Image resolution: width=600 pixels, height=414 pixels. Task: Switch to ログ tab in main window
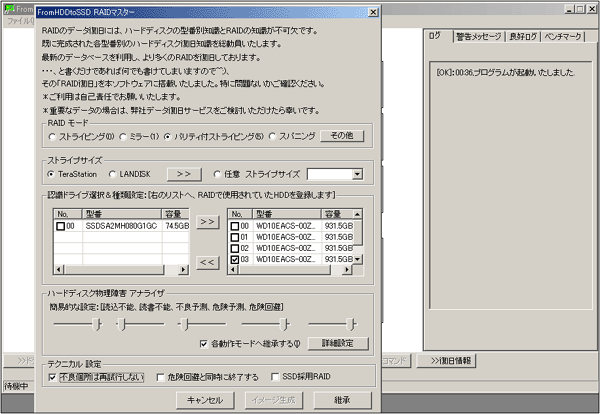pos(435,36)
